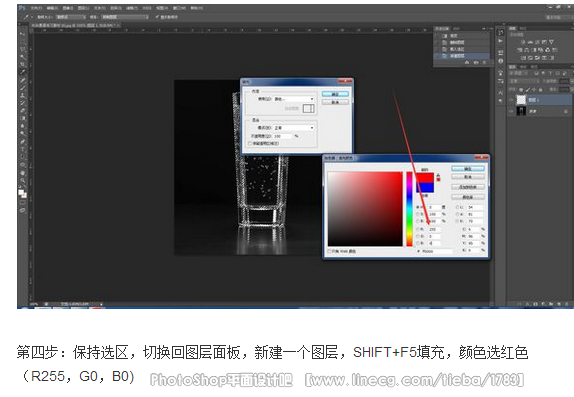Screen dimensions: 574x397
Task: Click the camera snapshot icon in History panel
Action: (x=476, y=63)
